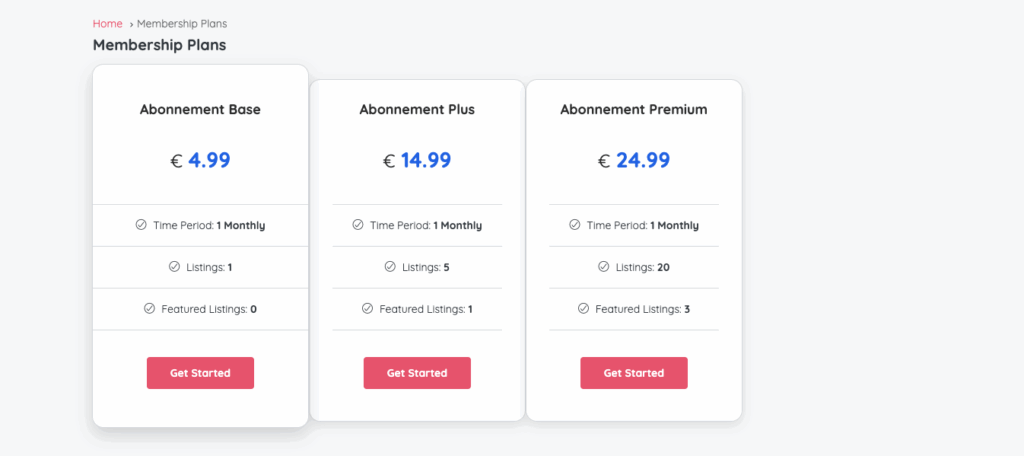
Task: Click the Membership Plans breadcrumb text
Action: 182,24
